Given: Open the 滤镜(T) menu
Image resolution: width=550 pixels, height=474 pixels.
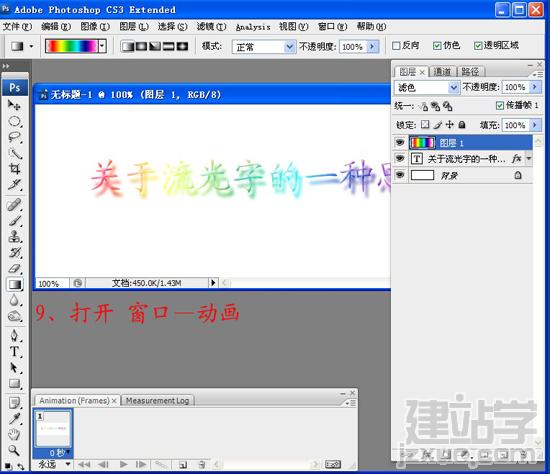Looking at the screenshot, I should click(211, 27).
